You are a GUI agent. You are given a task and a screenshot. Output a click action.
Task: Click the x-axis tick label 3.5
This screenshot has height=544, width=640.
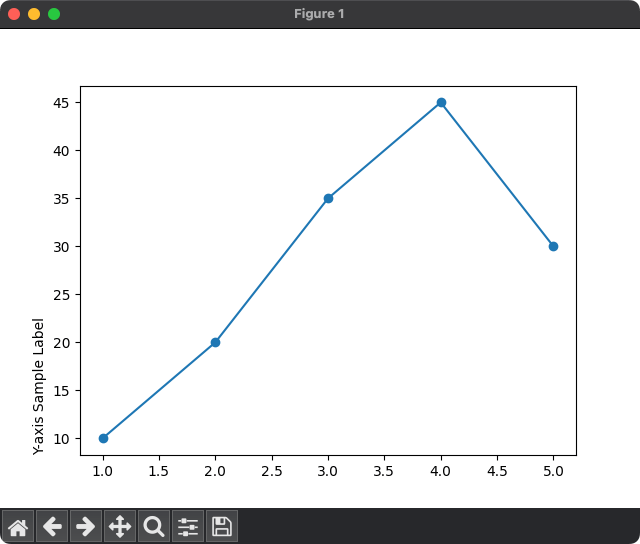tap(384, 471)
